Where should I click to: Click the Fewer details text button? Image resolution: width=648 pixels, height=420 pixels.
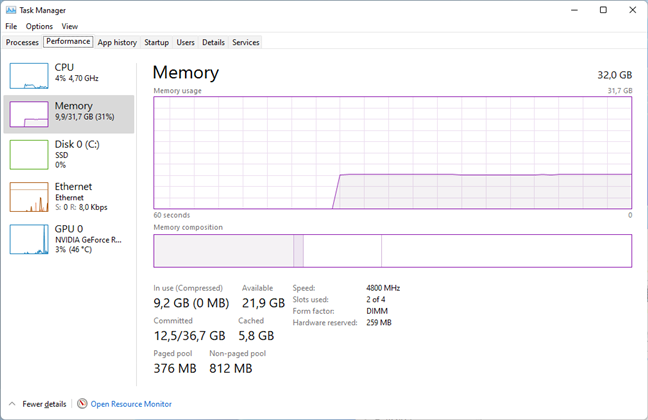point(44,404)
